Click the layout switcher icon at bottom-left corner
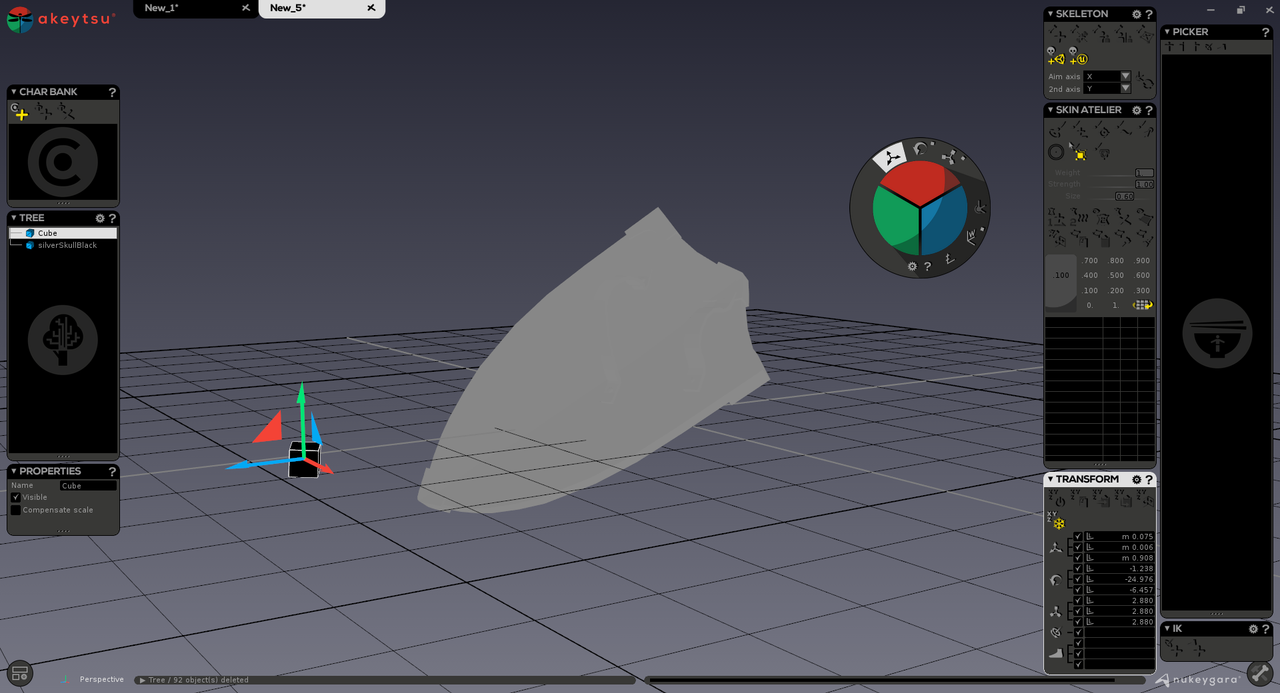This screenshot has width=1280, height=693. point(20,674)
